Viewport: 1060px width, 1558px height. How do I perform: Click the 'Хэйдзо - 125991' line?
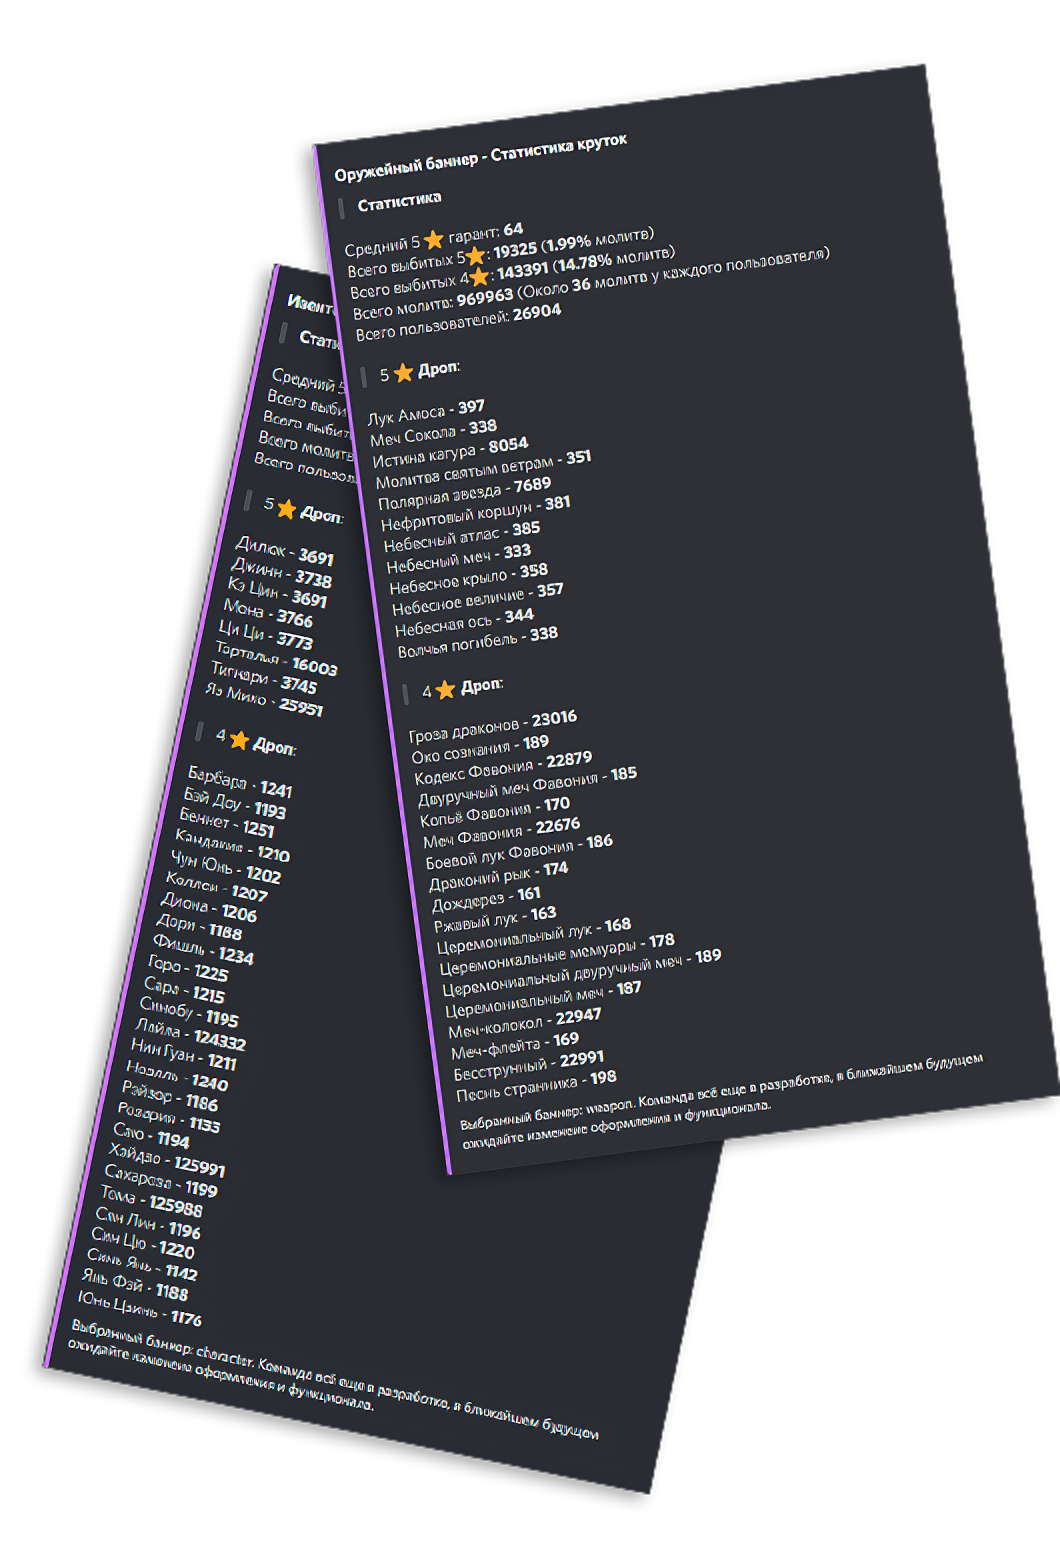pyautogui.click(x=167, y=1158)
